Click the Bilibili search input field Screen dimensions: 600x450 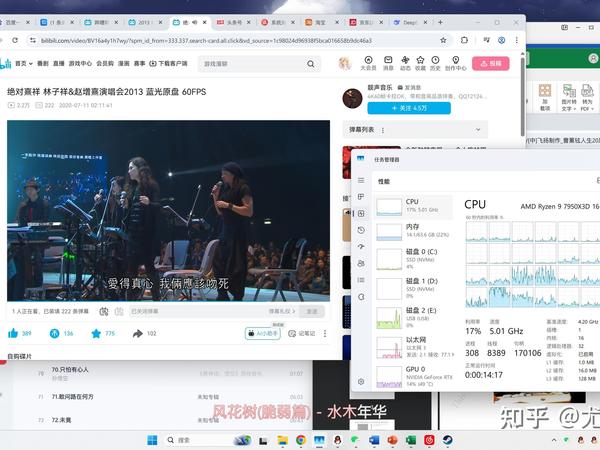(x=253, y=64)
